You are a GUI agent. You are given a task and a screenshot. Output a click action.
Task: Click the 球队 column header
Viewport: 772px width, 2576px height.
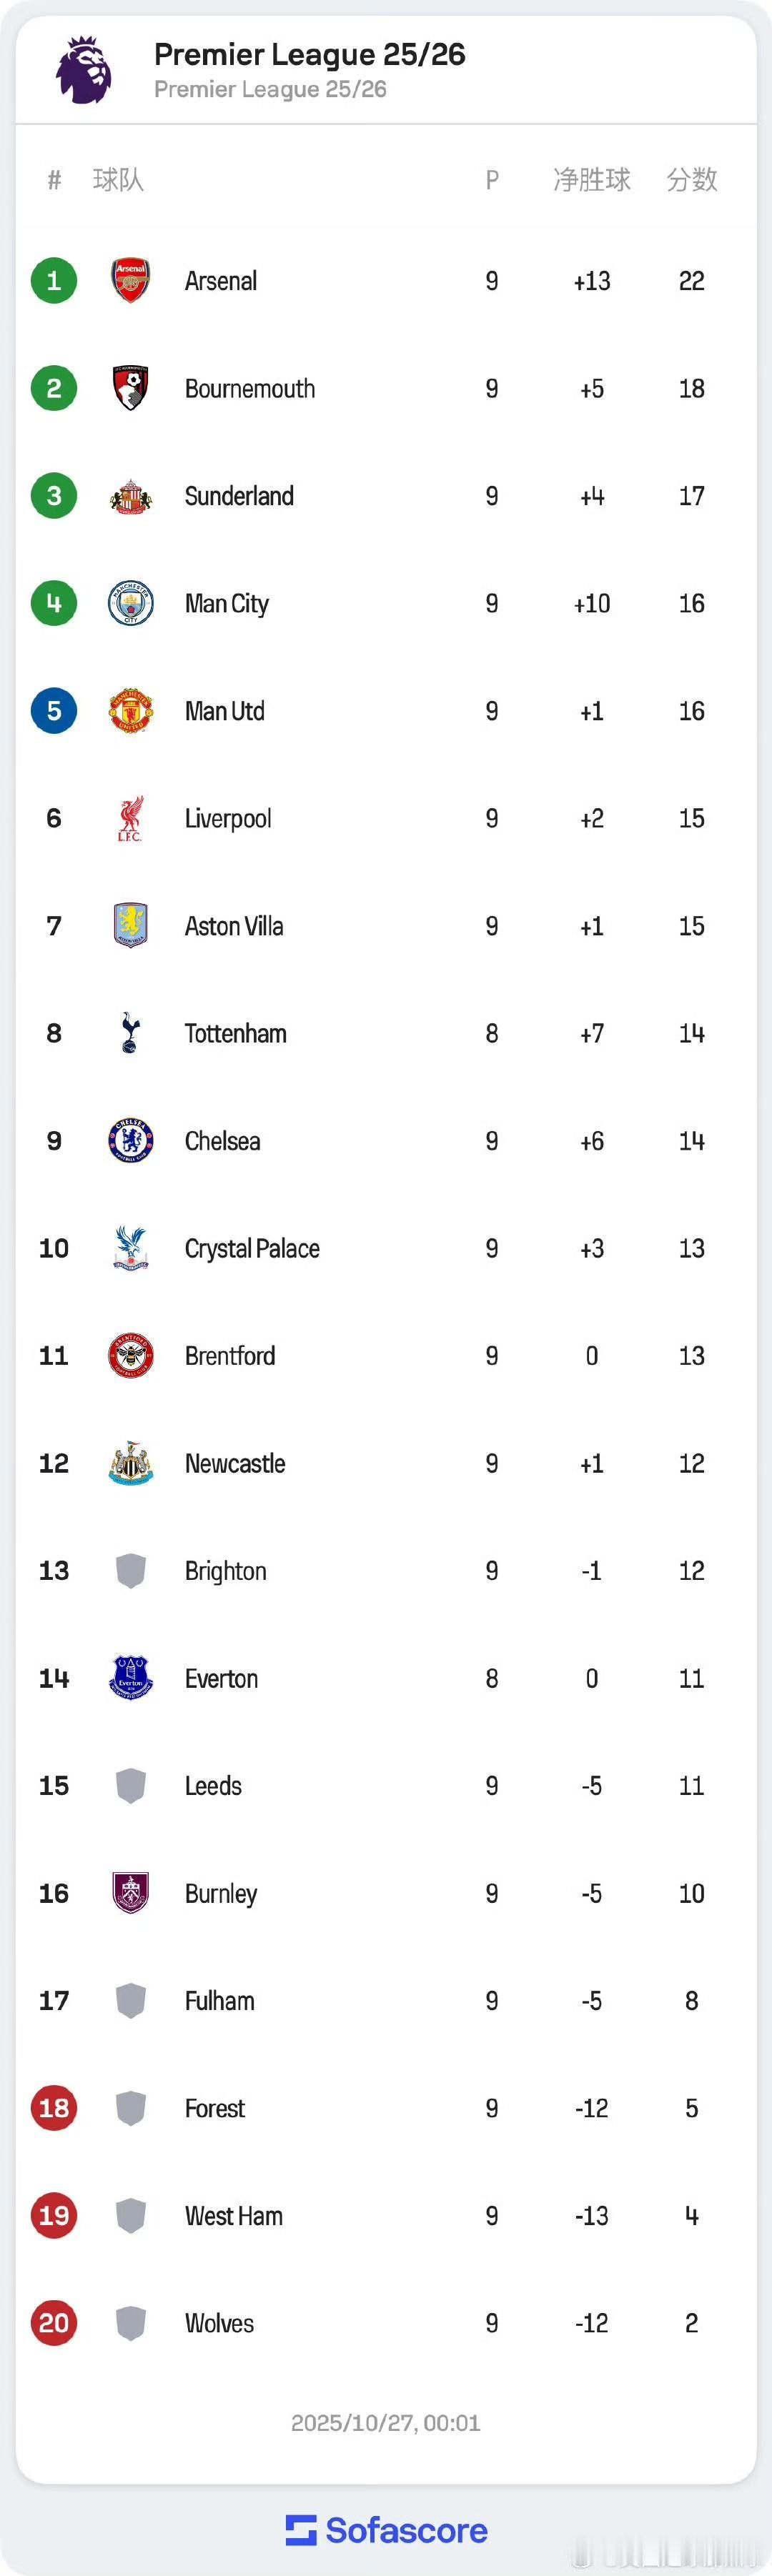tap(118, 180)
